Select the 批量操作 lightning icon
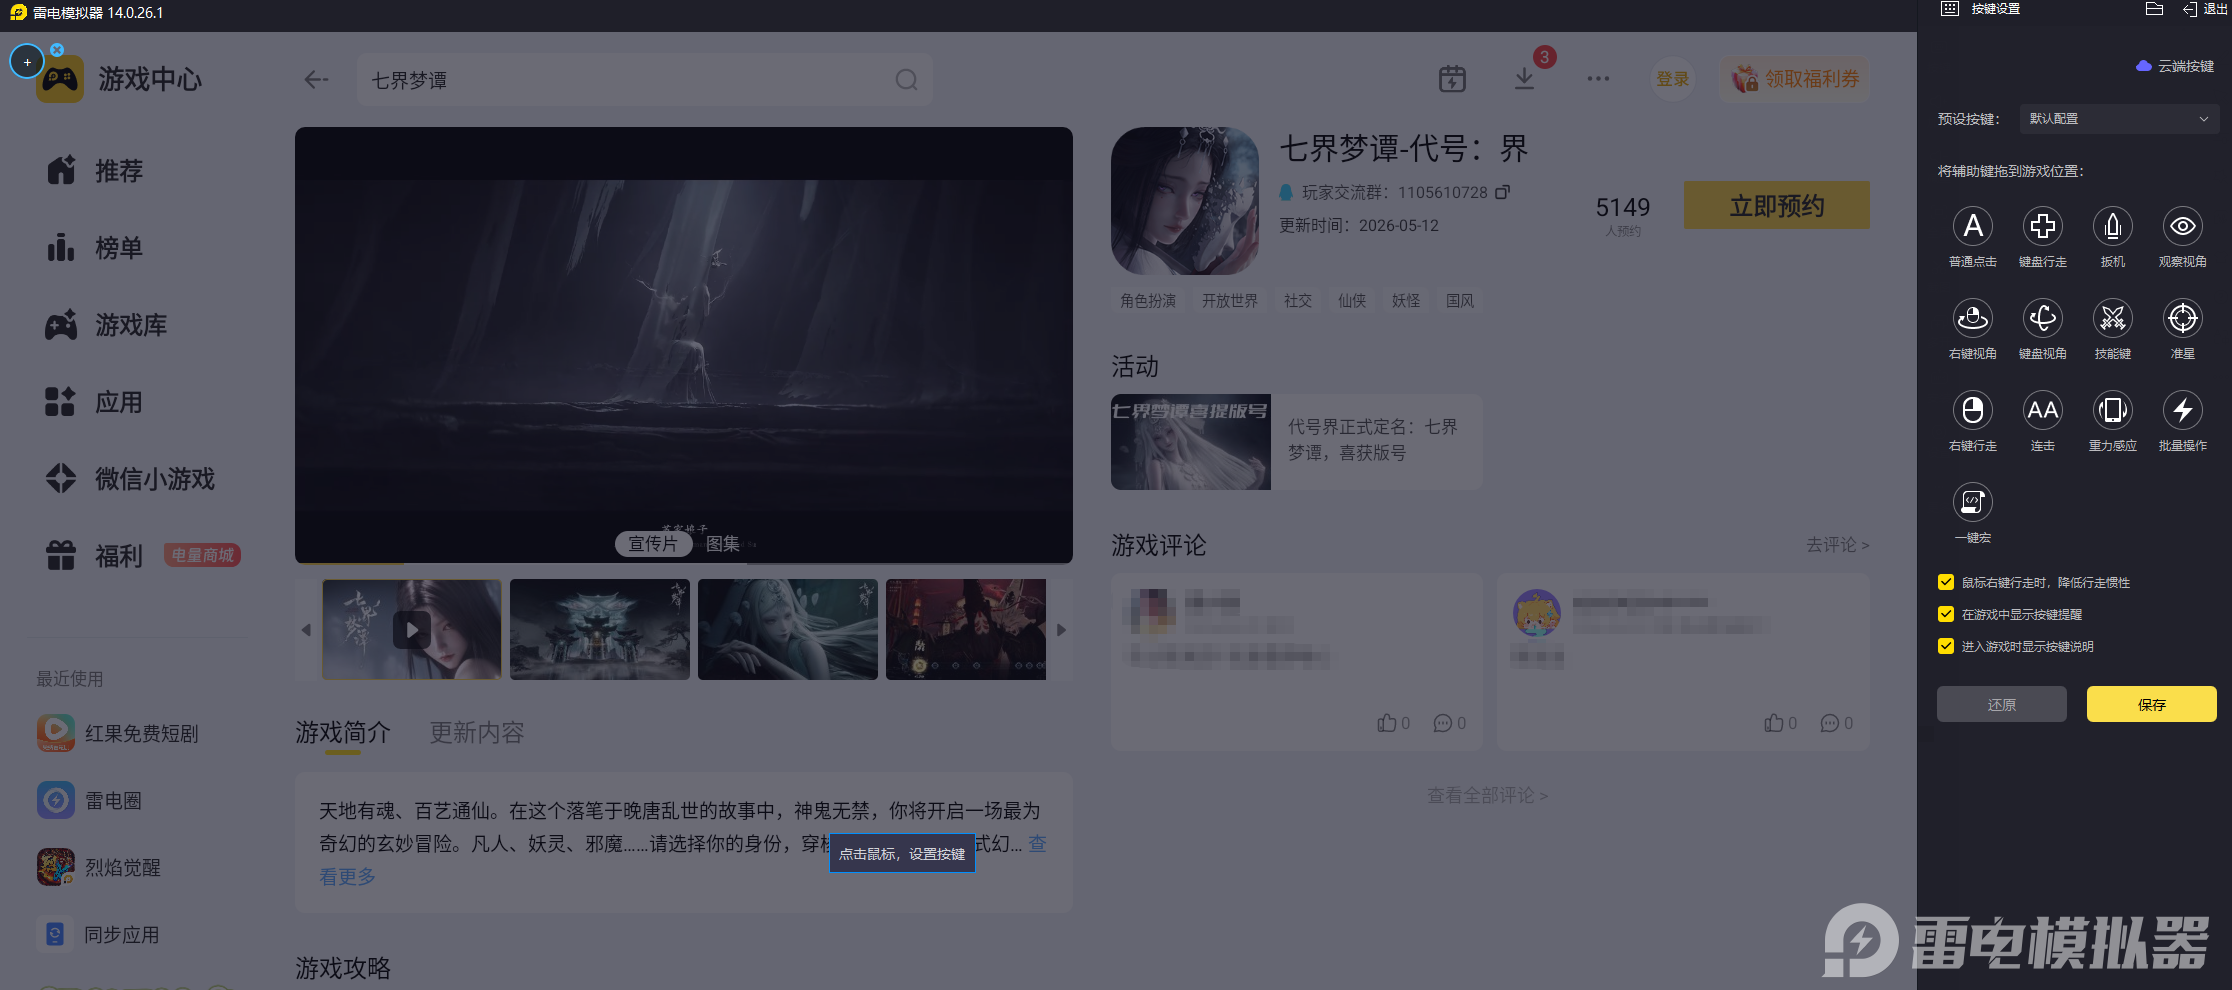The height and width of the screenshot is (990, 2232). 2182,410
